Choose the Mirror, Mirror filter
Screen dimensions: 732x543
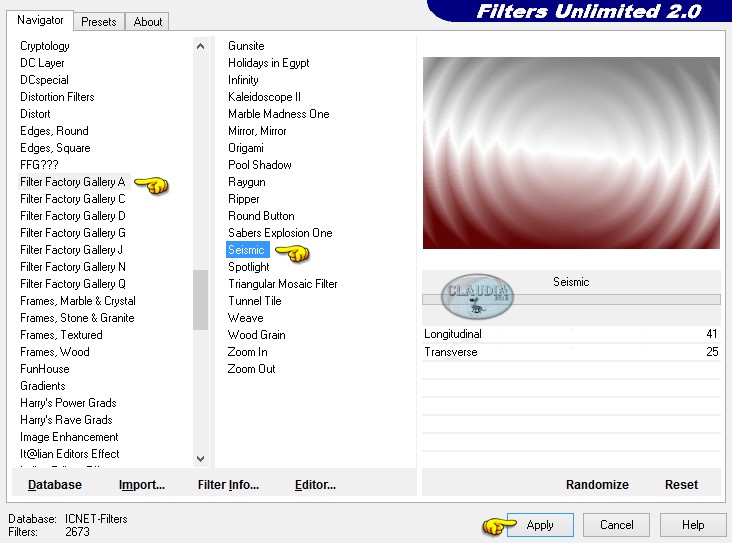coord(257,131)
